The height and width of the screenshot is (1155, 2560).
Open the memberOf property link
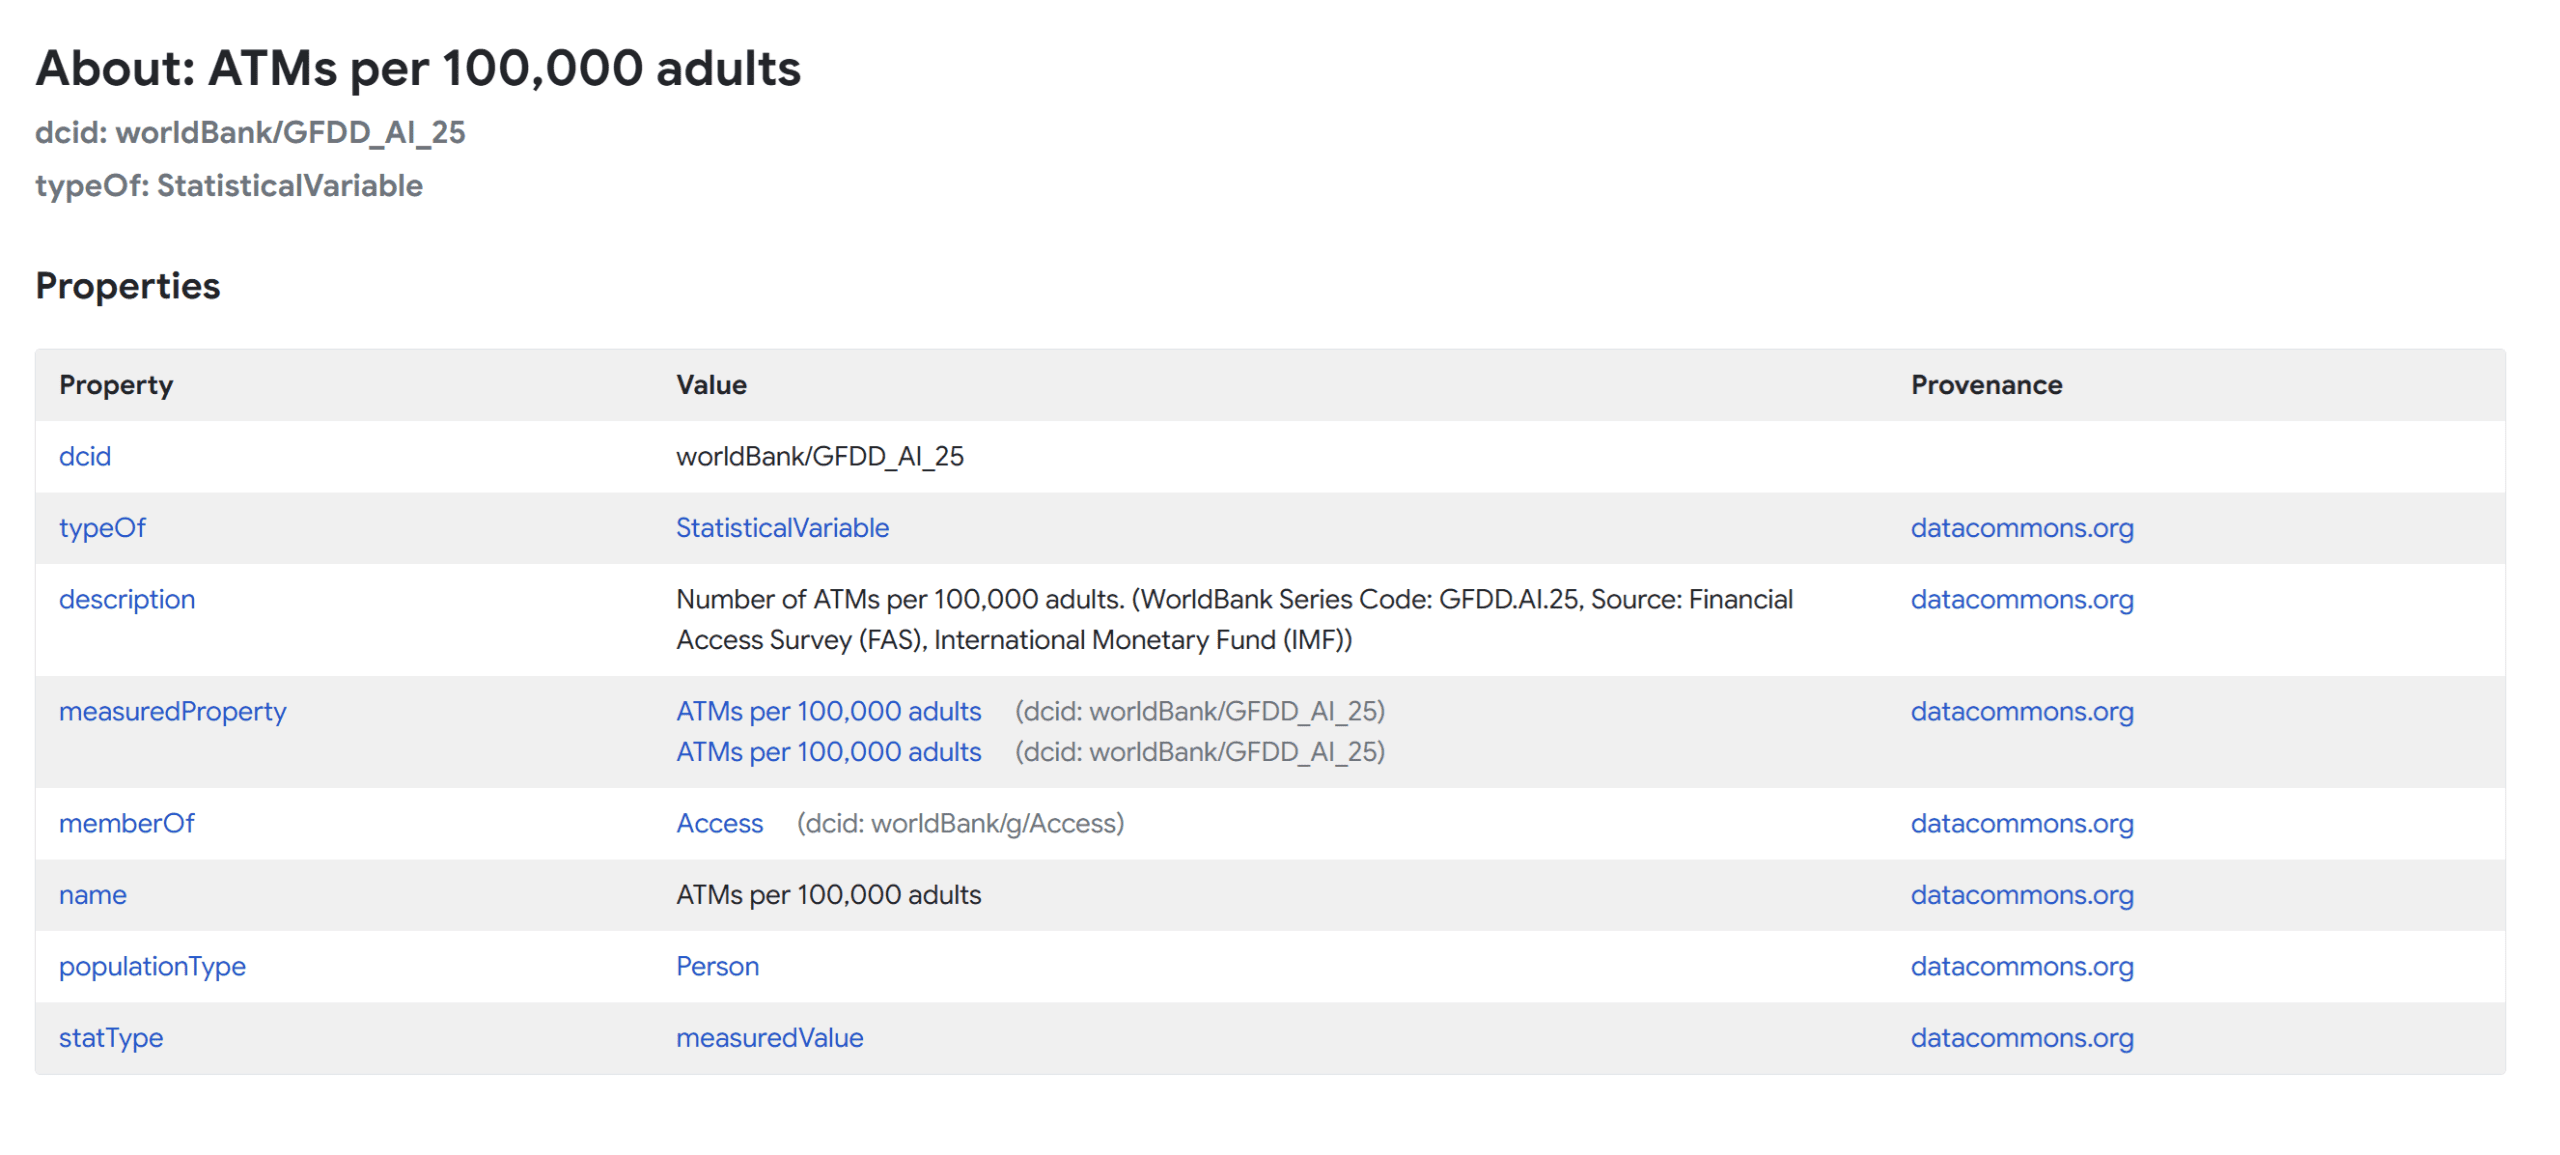[x=127, y=823]
